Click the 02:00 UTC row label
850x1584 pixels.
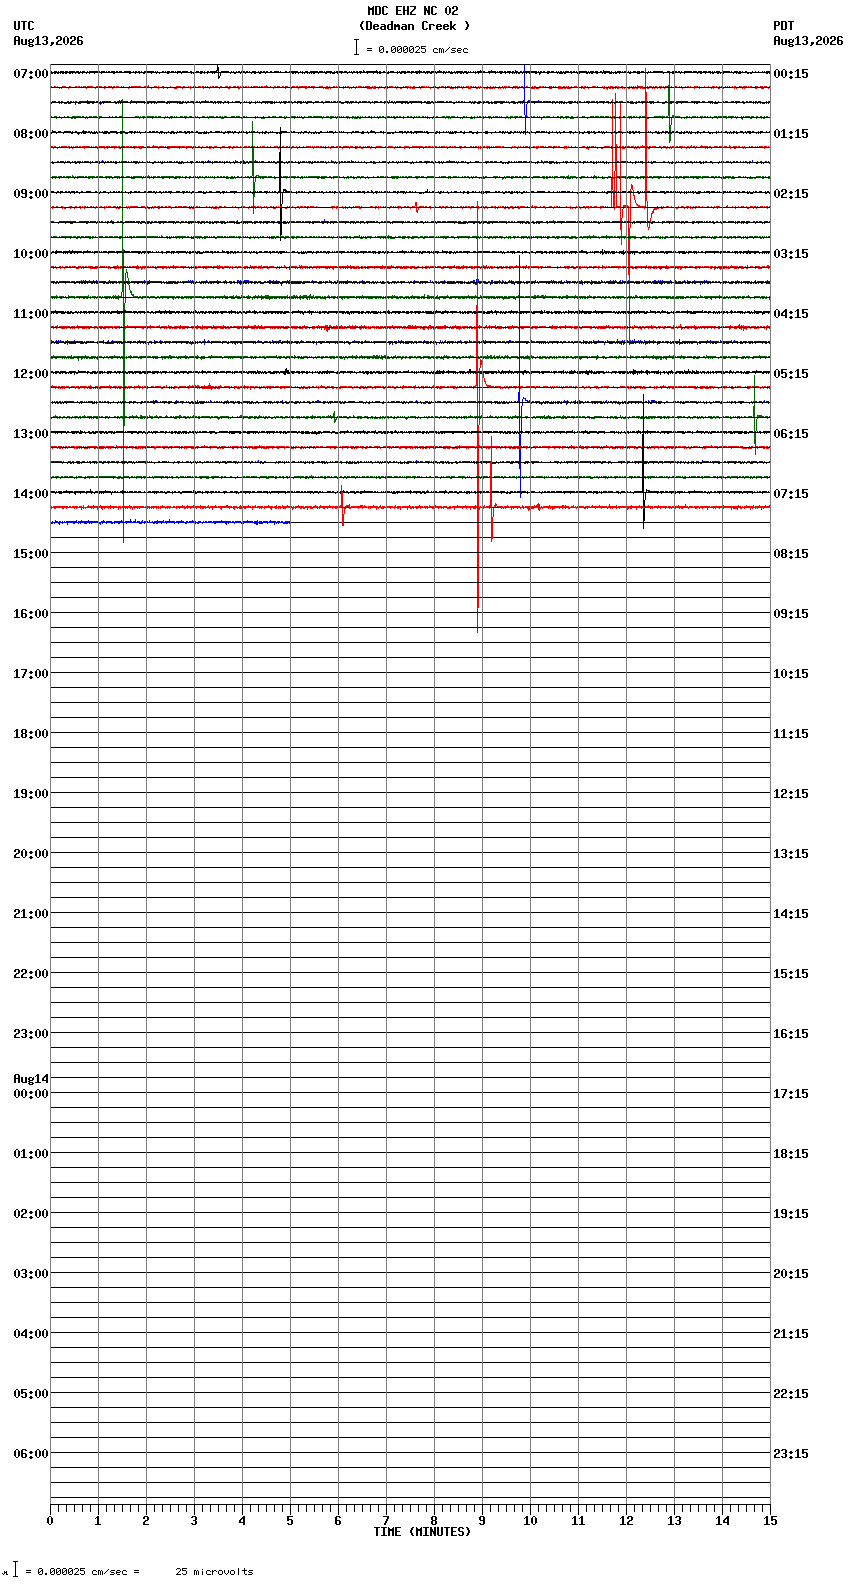coord(31,1214)
